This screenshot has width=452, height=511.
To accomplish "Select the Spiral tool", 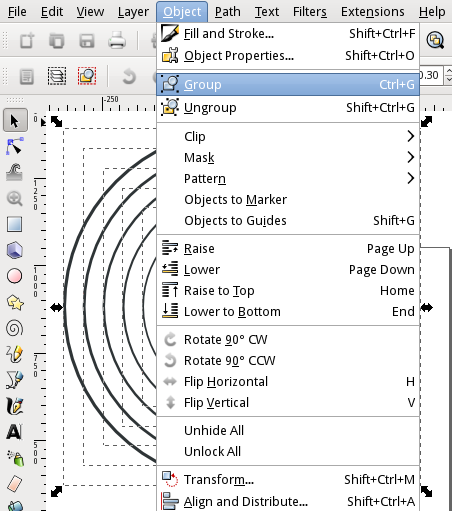I will click(x=15, y=328).
